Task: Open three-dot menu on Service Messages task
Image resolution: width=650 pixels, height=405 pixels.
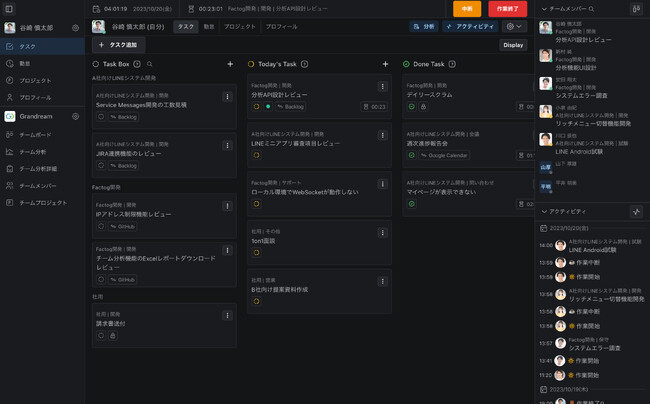Action: click(x=227, y=97)
